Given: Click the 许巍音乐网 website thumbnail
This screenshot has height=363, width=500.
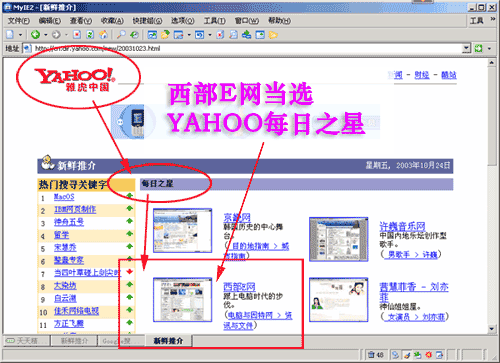Looking at the screenshot, I should [x=339, y=239].
